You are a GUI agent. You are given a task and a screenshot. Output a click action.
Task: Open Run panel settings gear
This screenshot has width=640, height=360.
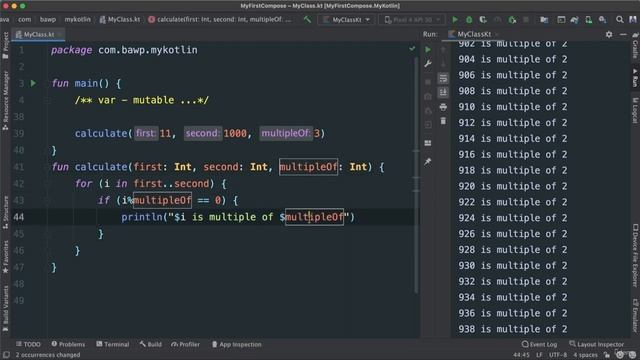point(609,34)
